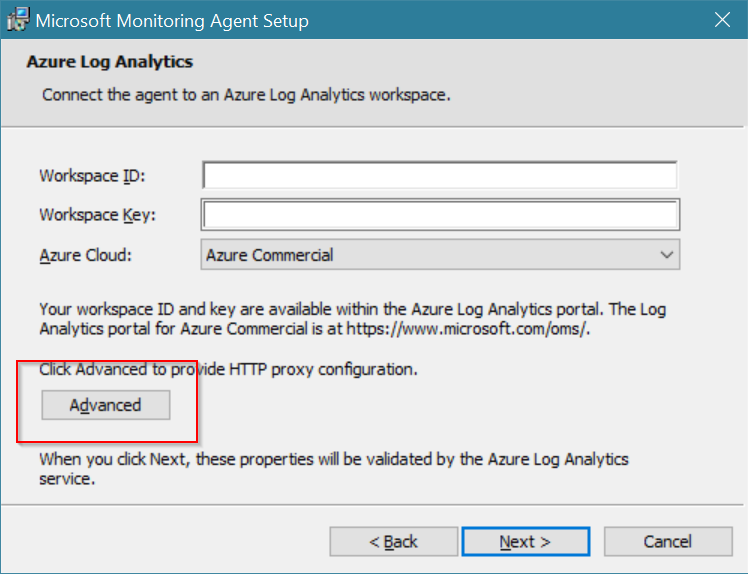
Task: Focus the Workspace Key text box
Action: (440, 215)
